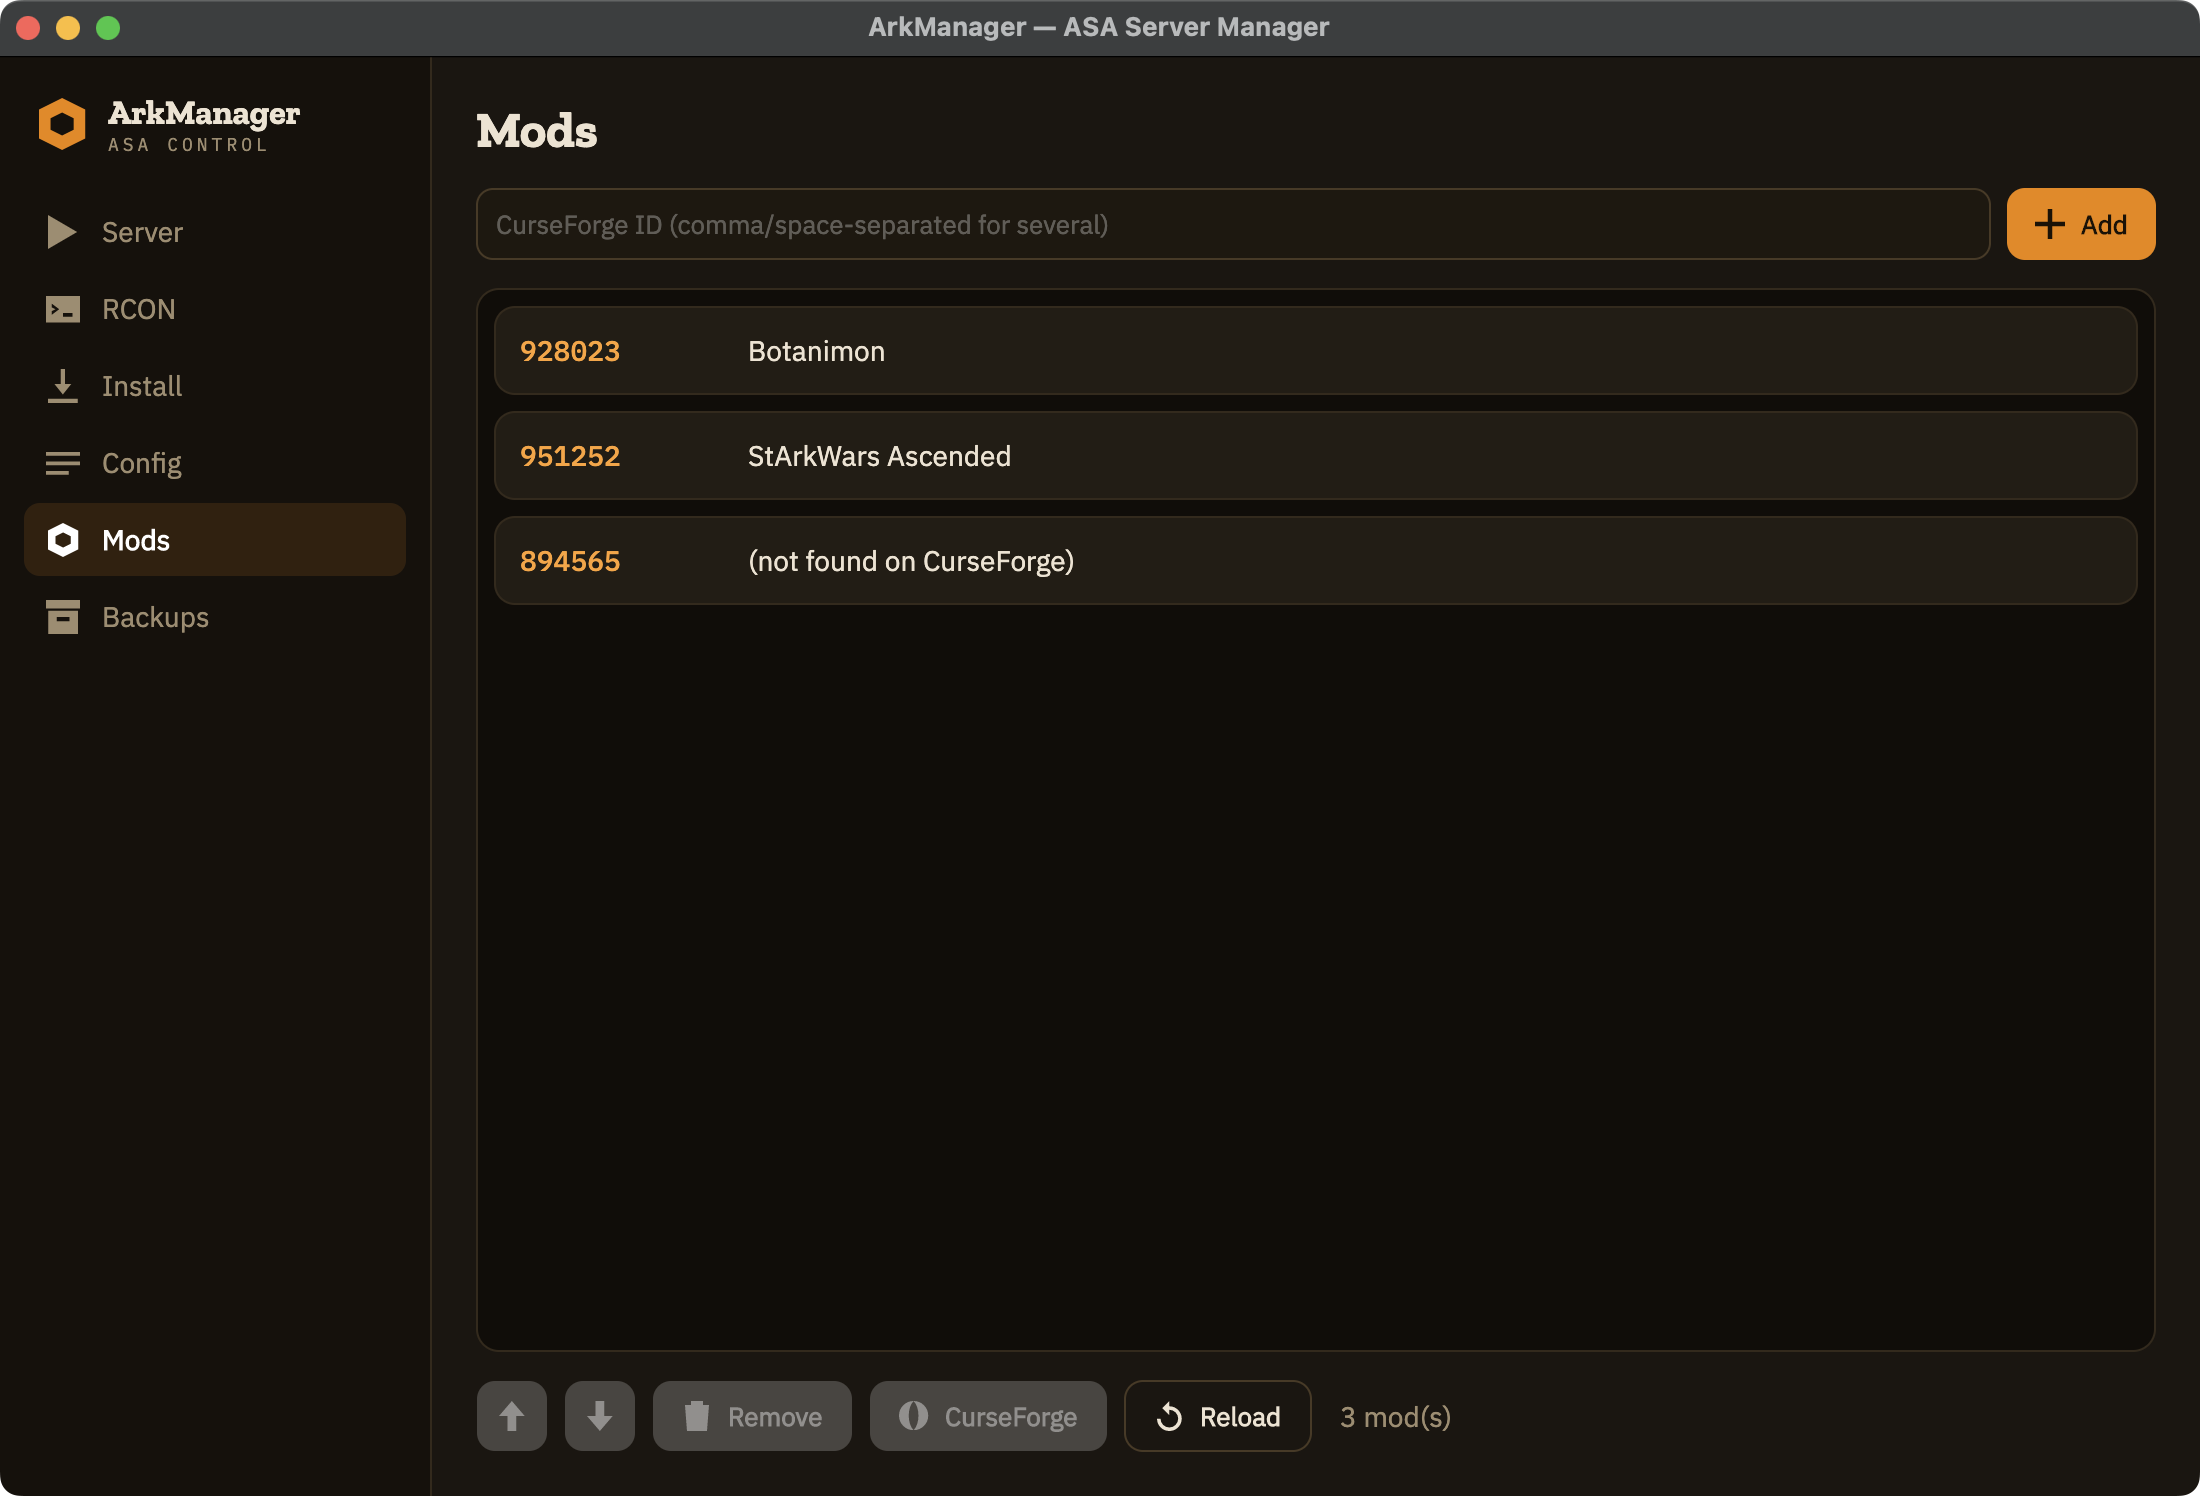Maximize the window with green button
Viewport: 2200px width, 1496px height.
tap(108, 28)
